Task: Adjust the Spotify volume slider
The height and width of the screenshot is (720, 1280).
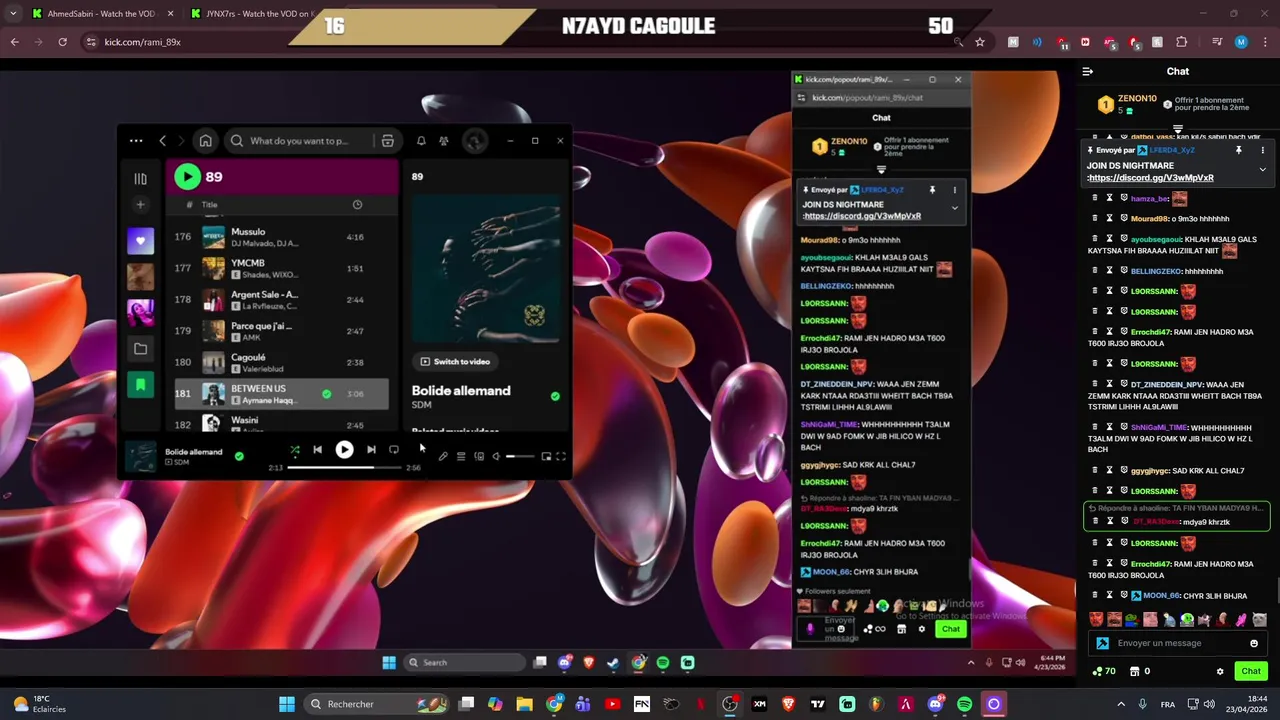Action: pyautogui.click(x=520, y=457)
